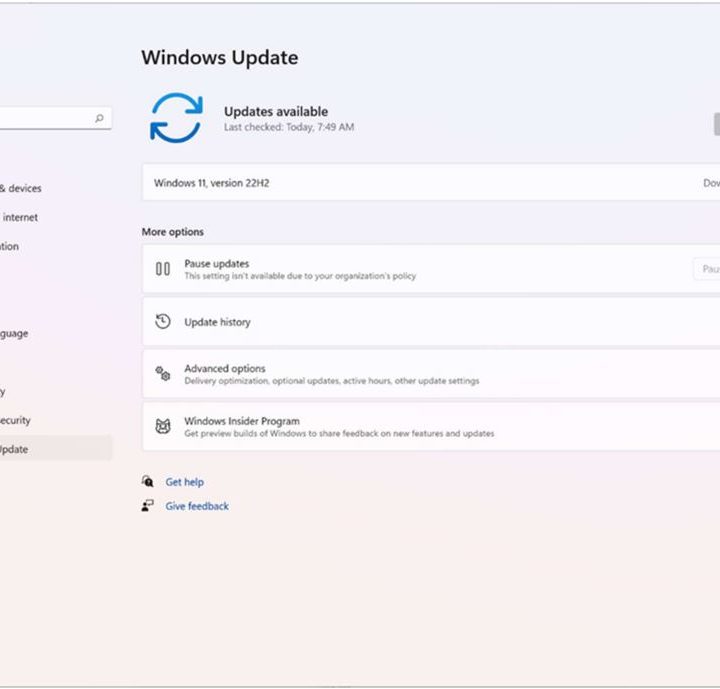The width and height of the screenshot is (720, 689).
Task: Click 'Last checked: Today, 7:49 AM' text
Action: (x=289, y=127)
